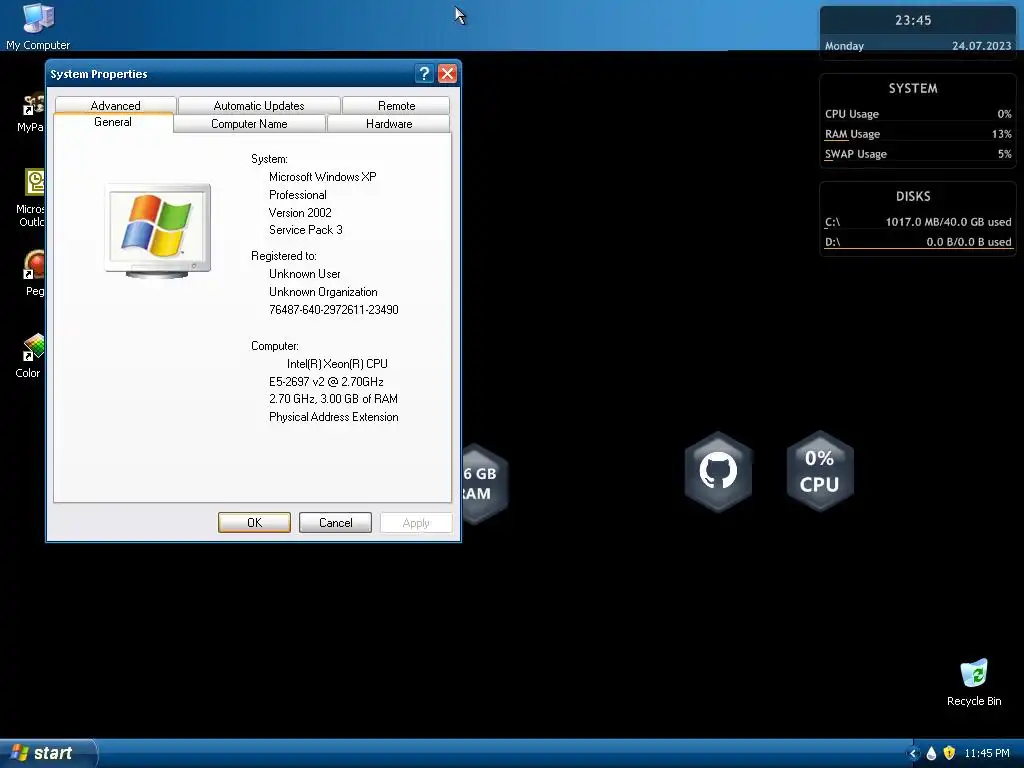
Task: Click the SWAP Usage row in the System widget
Action: pyautogui.click(x=918, y=154)
